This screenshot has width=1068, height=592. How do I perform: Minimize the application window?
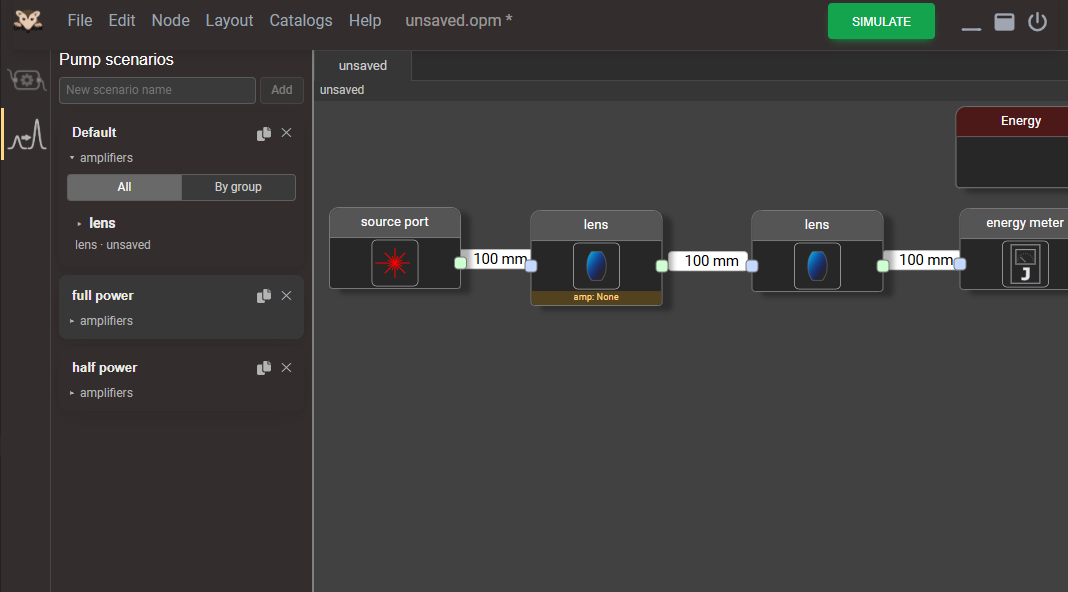pos(971,28)
